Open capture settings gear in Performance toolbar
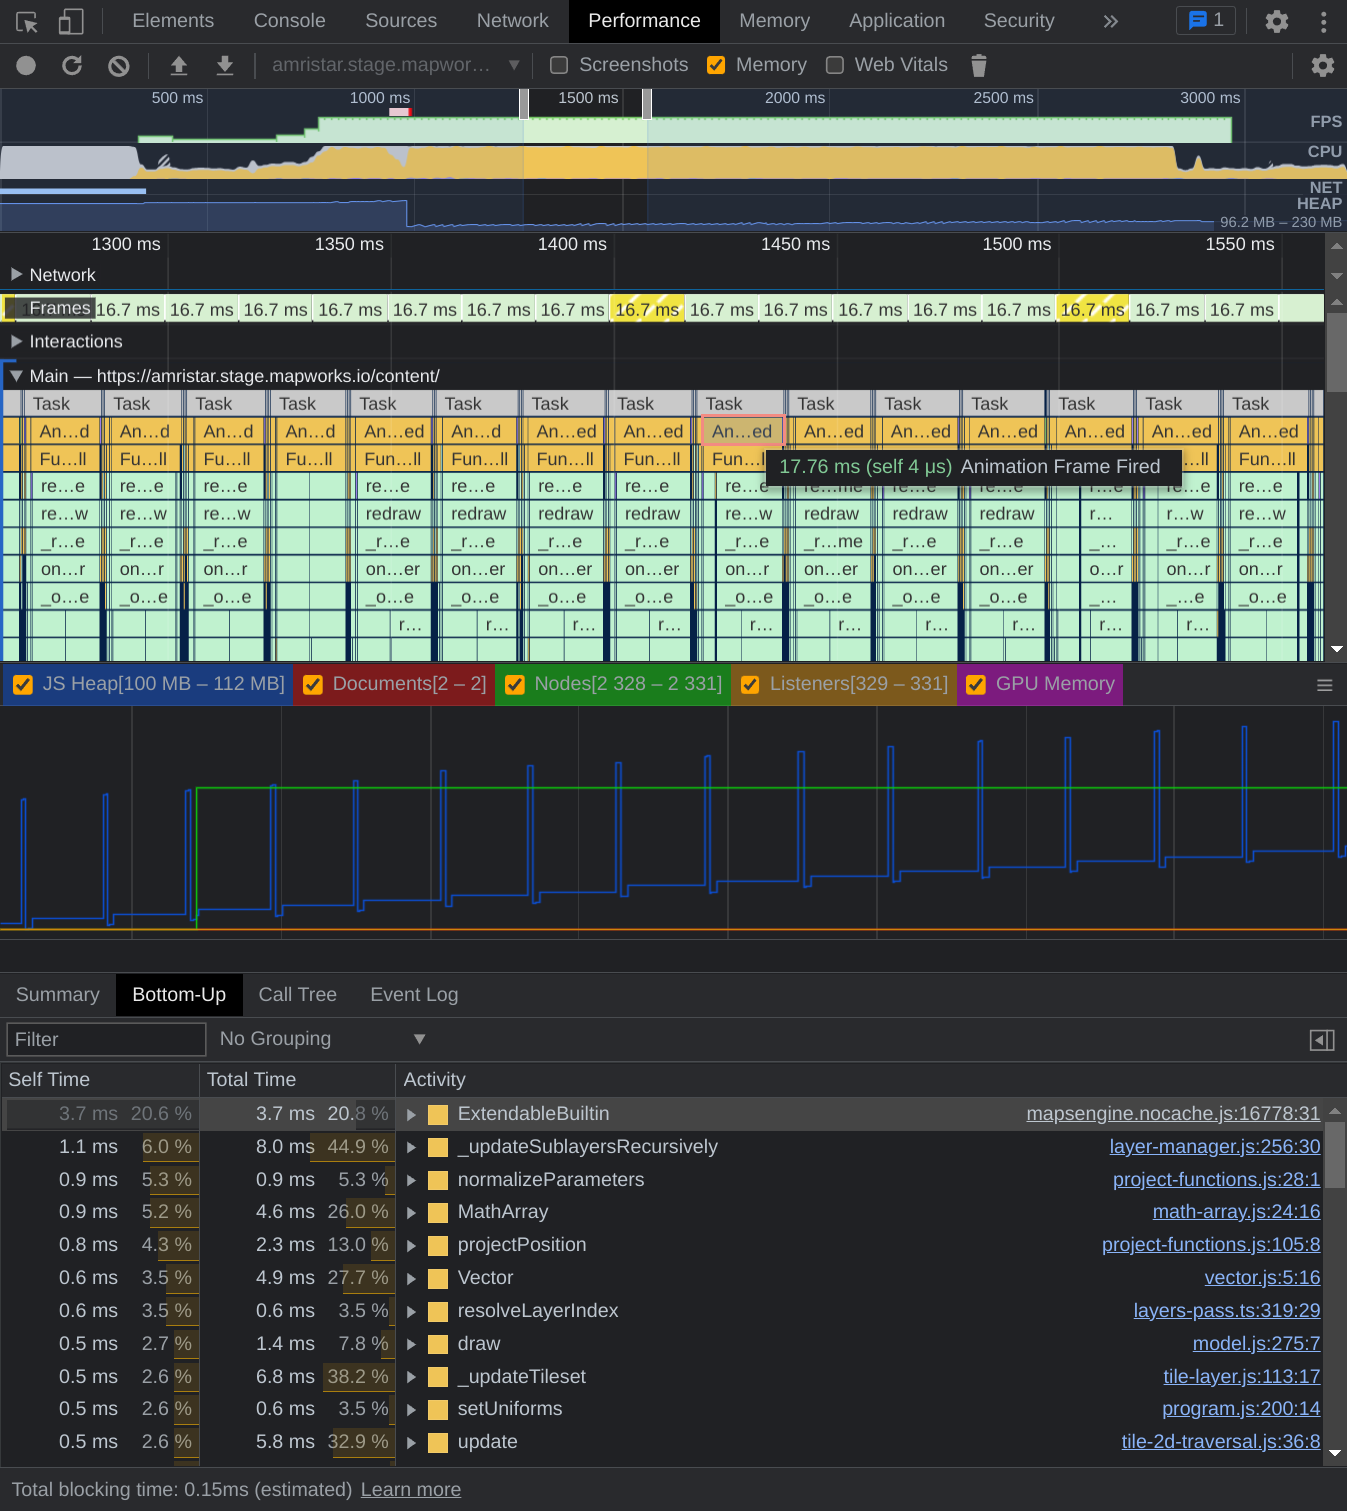Viewport: 1347px width, 1511px height. (x=1323, y=65)
